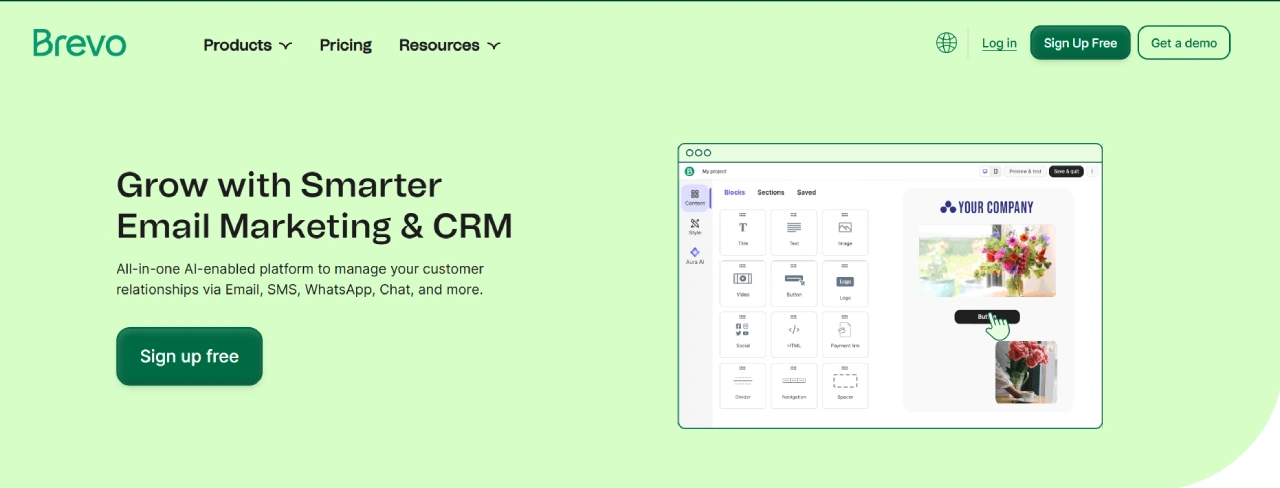Viewport: 1280px width, 488px height.
Task: Click Preview & test in the editor
Action: click(x=1025, y=171)
